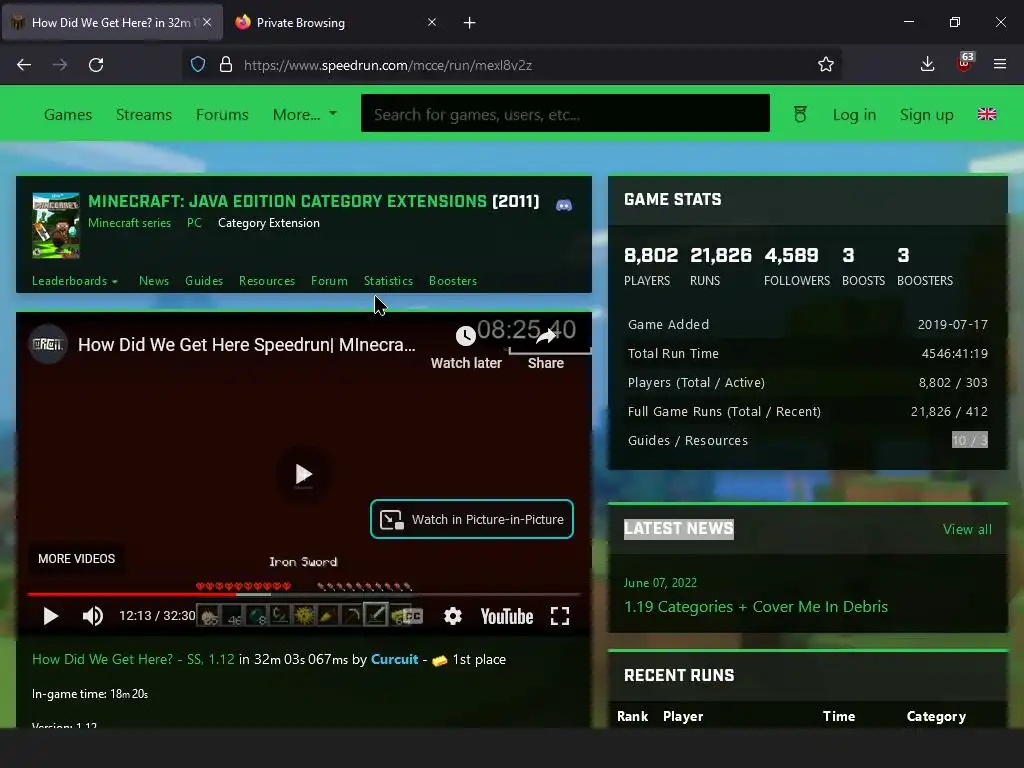The height and width of the screenshot is (768, 1024).
Task: Open the tracking protection shield icon
Action: coord(198,65)
